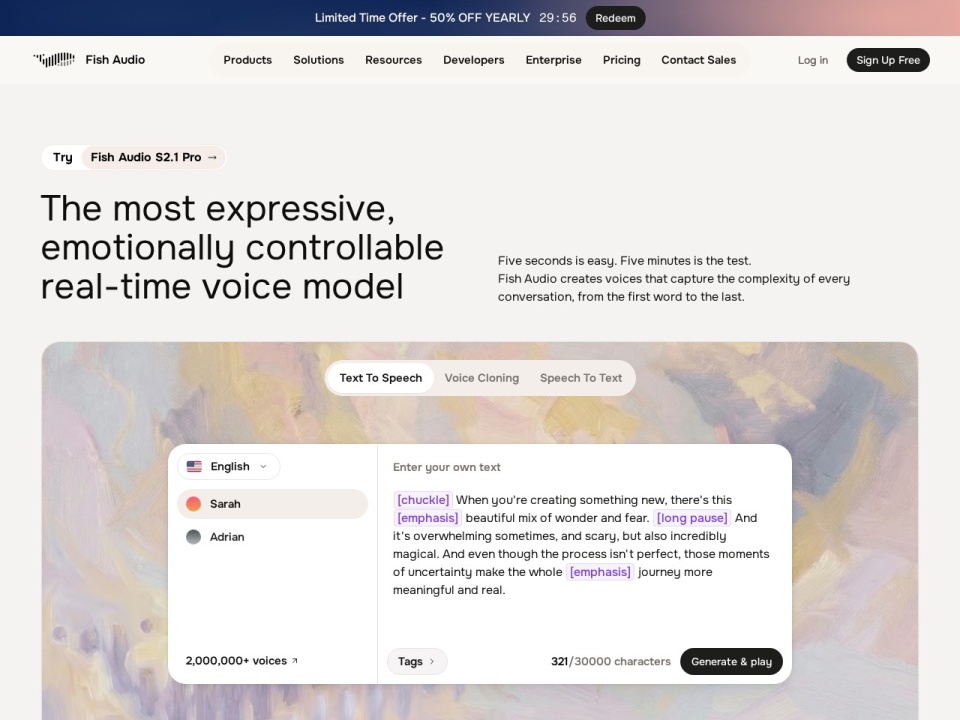Click the 'Enter your own text' label
This screenshot has width=960, height=720.
click(x=446, y=467)
